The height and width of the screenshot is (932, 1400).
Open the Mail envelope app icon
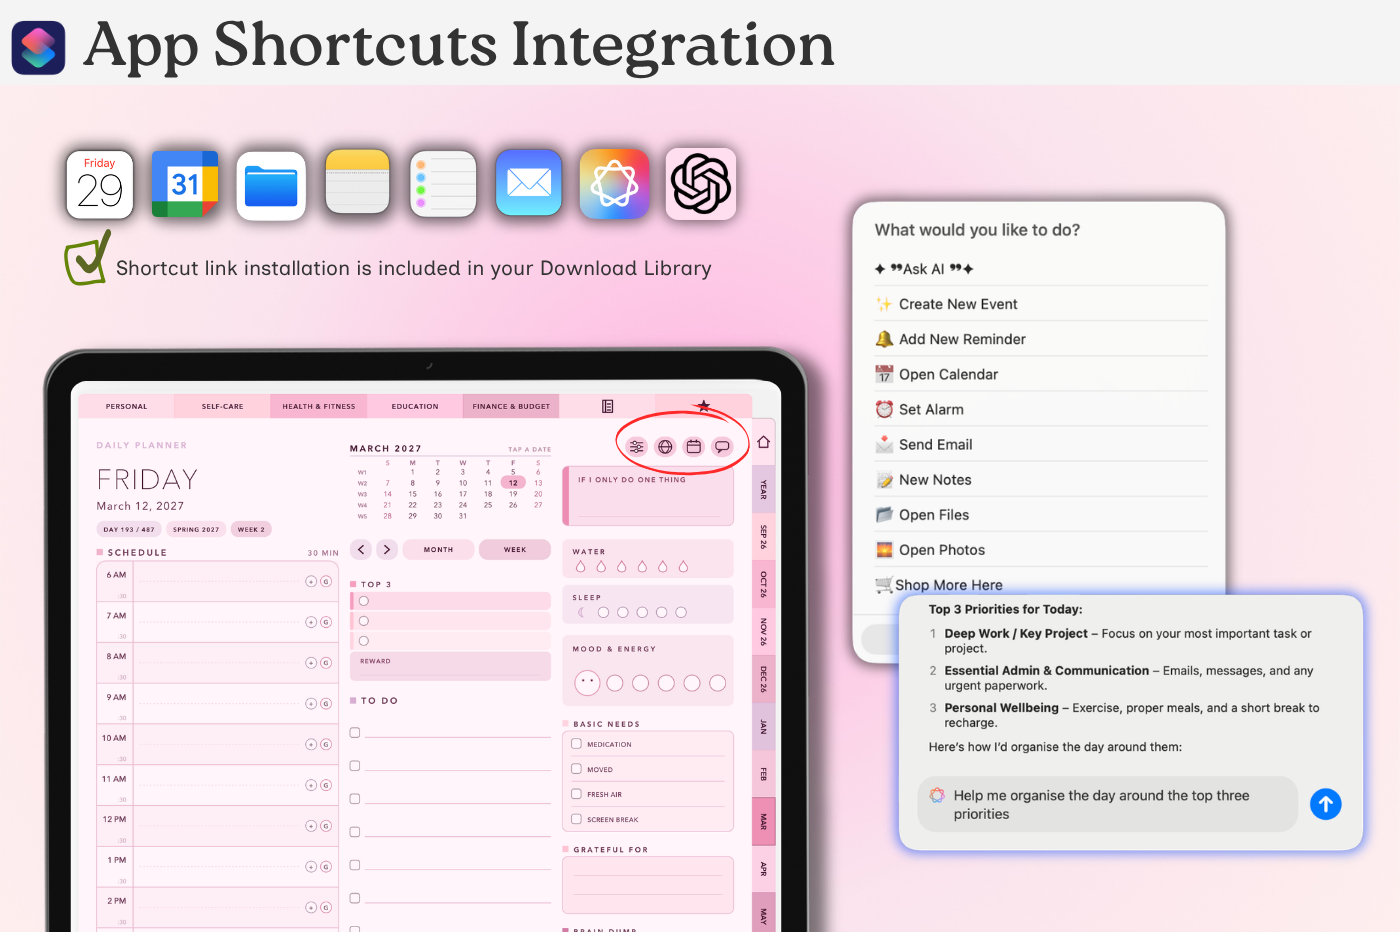(x=529, y=182)
